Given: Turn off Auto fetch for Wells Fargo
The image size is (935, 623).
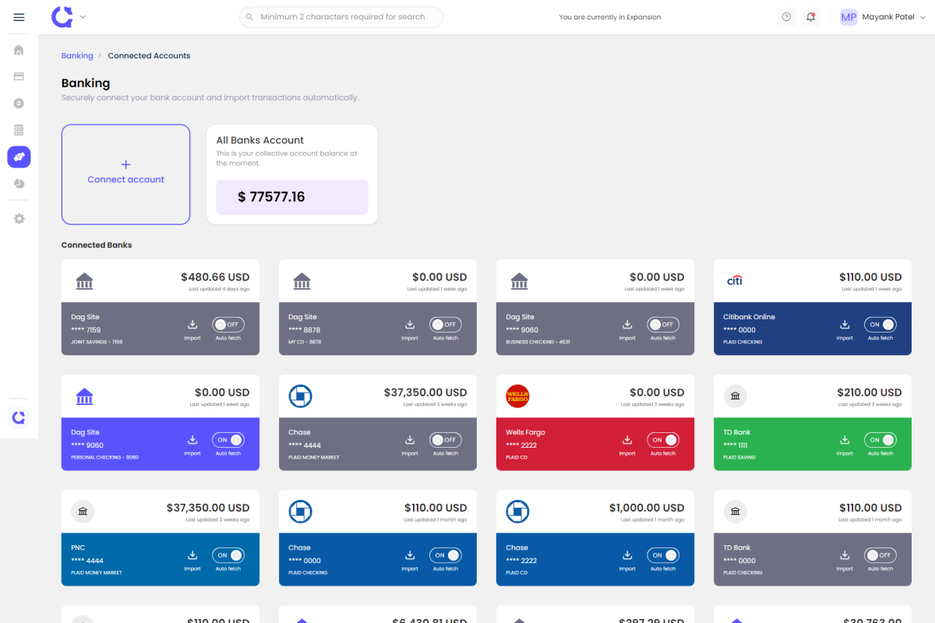Looking at the screenshot, I should (x=664, y=440).
